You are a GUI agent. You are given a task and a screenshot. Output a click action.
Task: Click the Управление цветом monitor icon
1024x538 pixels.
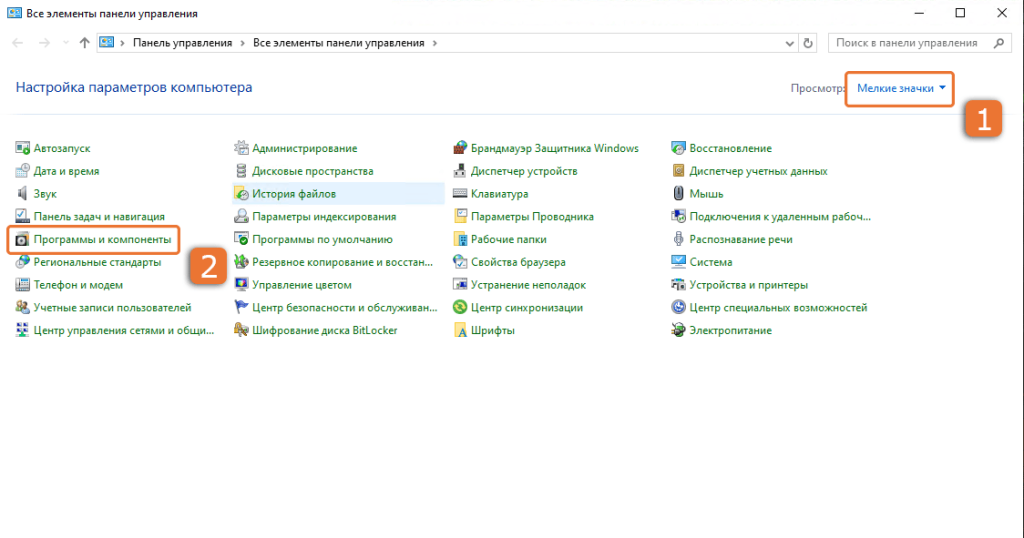[x=241, y=285]
